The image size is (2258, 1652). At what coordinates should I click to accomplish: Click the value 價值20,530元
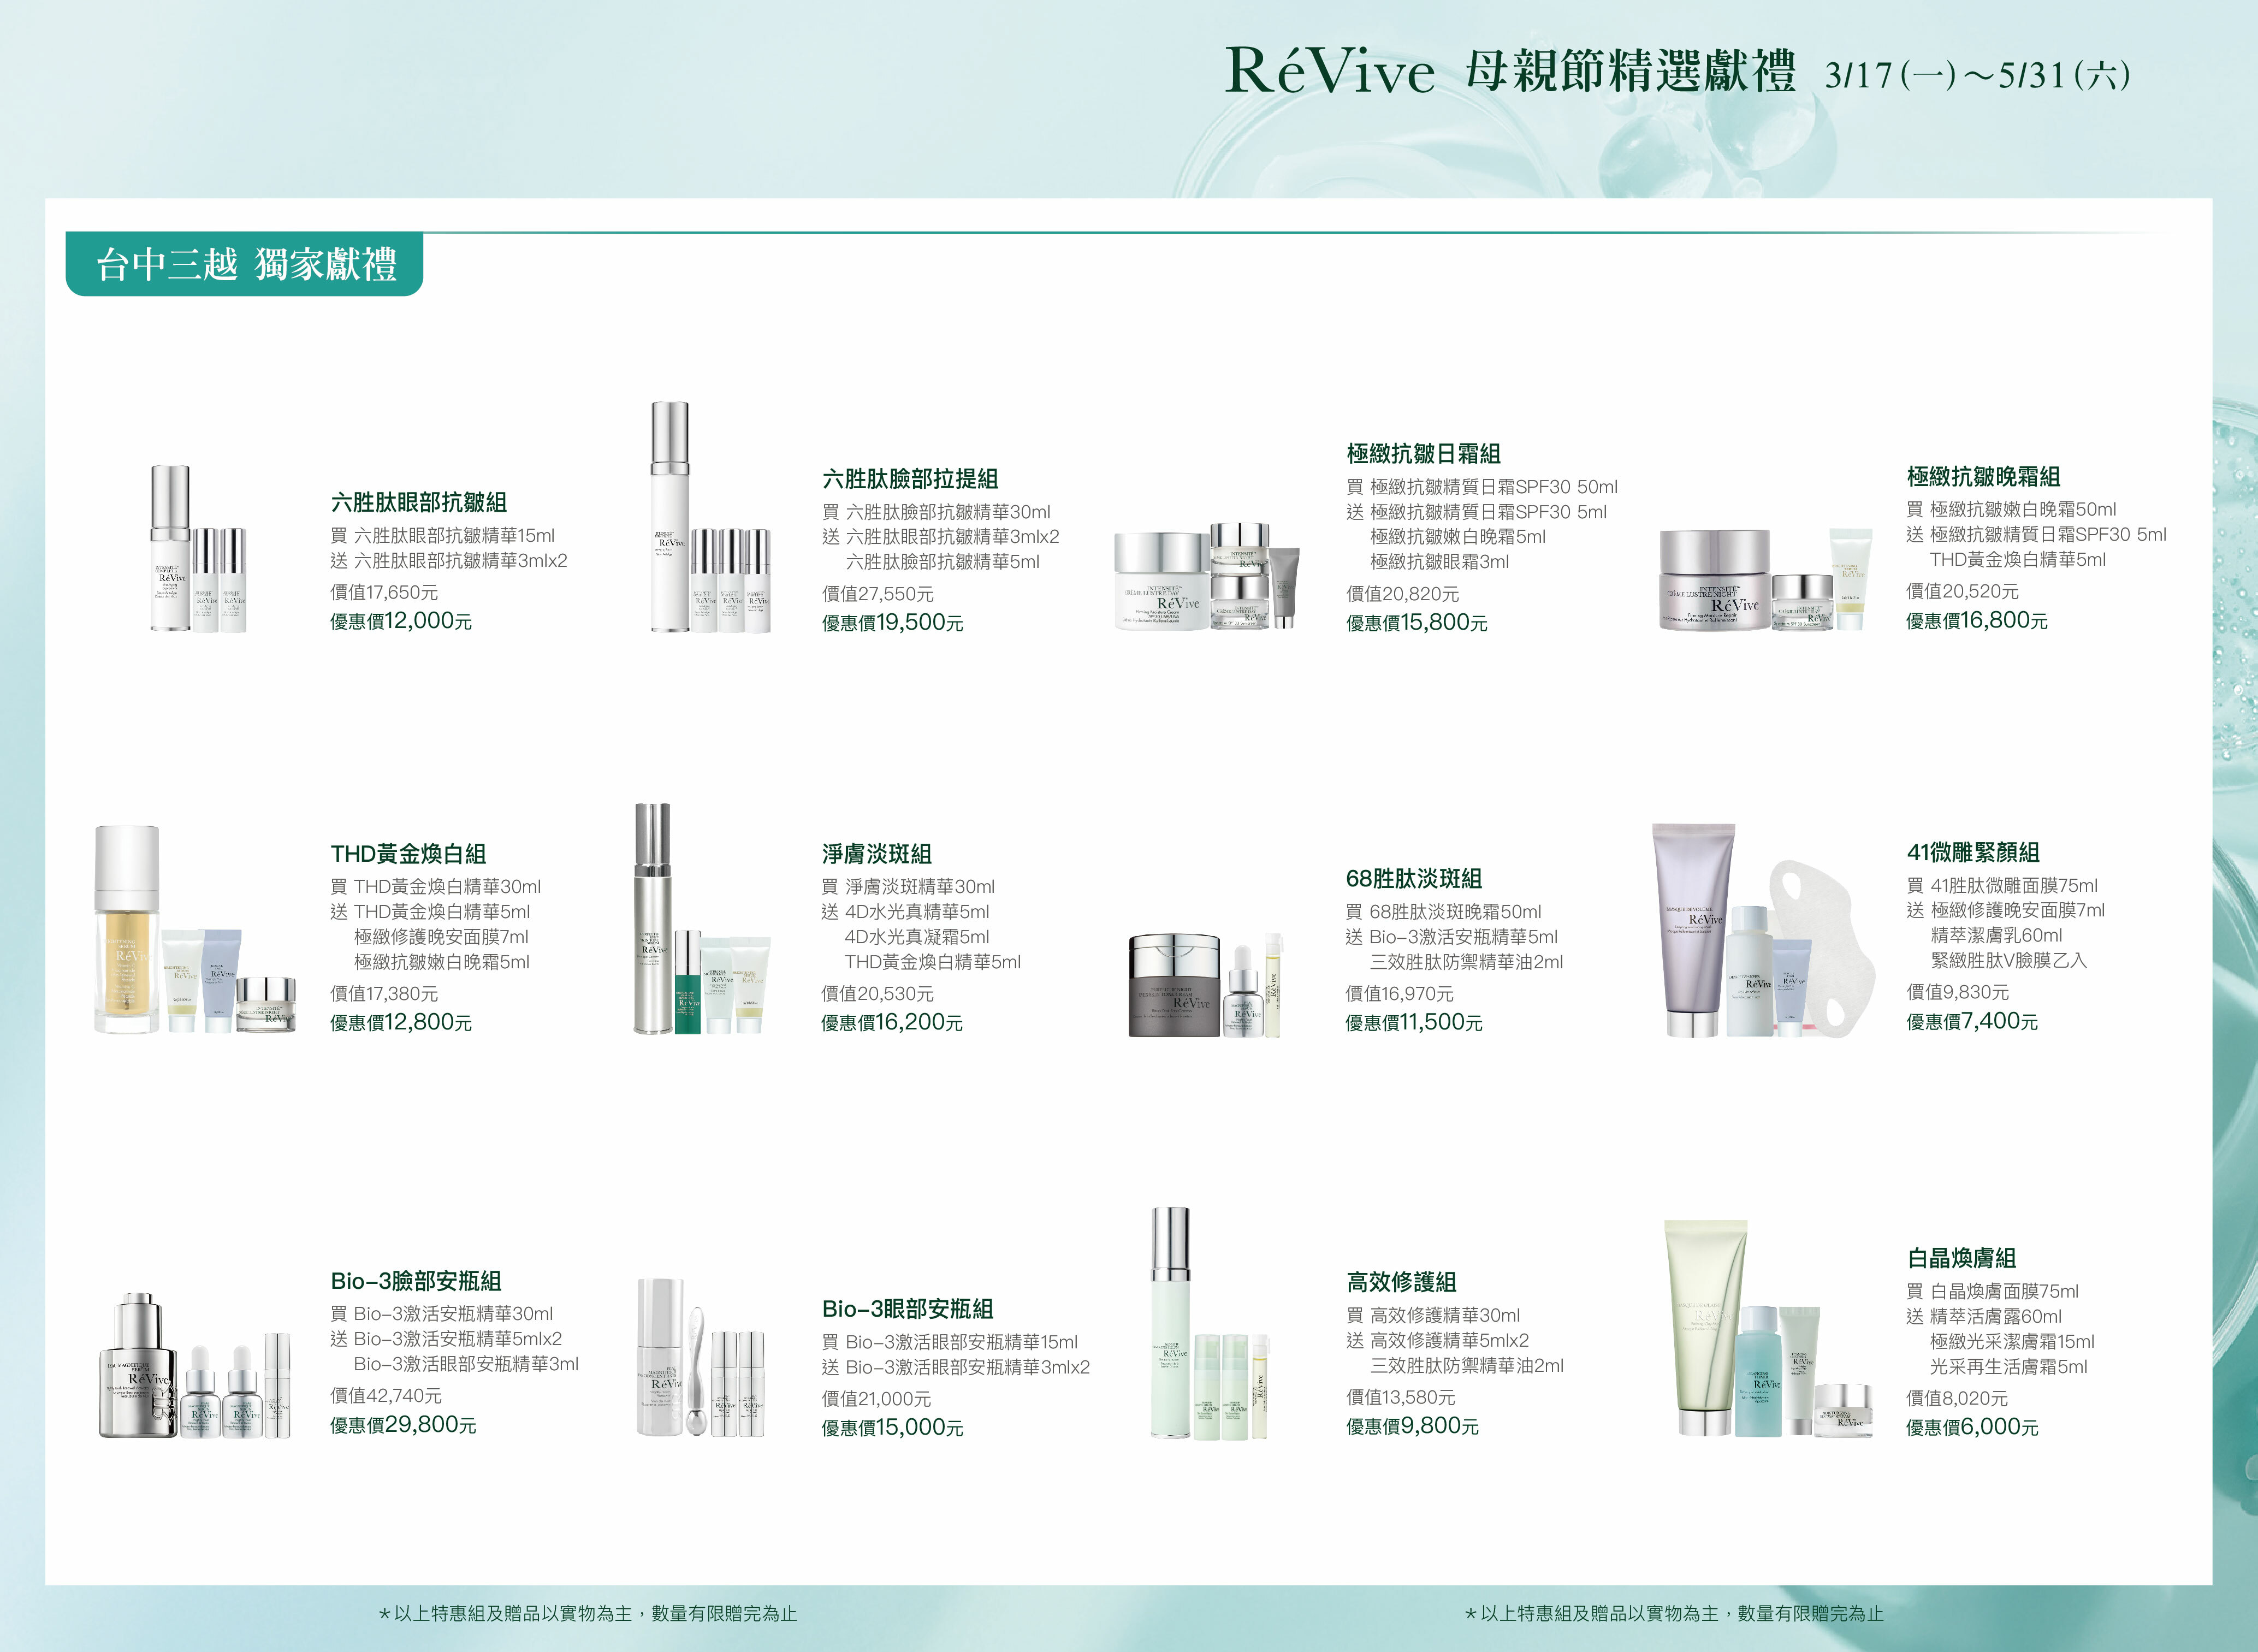click(x=877, y=994)
